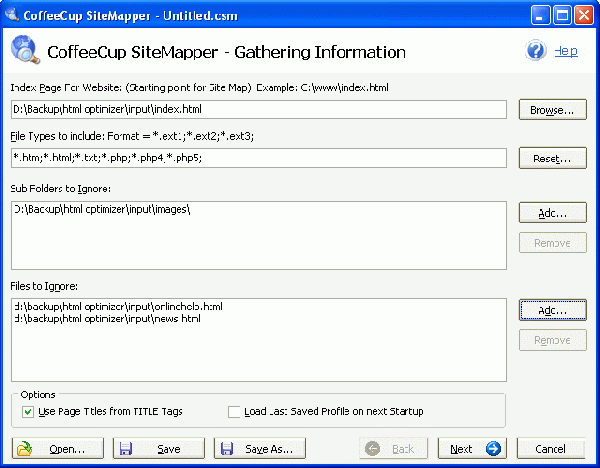Cancel the SiteMapper wizard
The height and width of the screenshot is (468, 600).
[551, 448]
